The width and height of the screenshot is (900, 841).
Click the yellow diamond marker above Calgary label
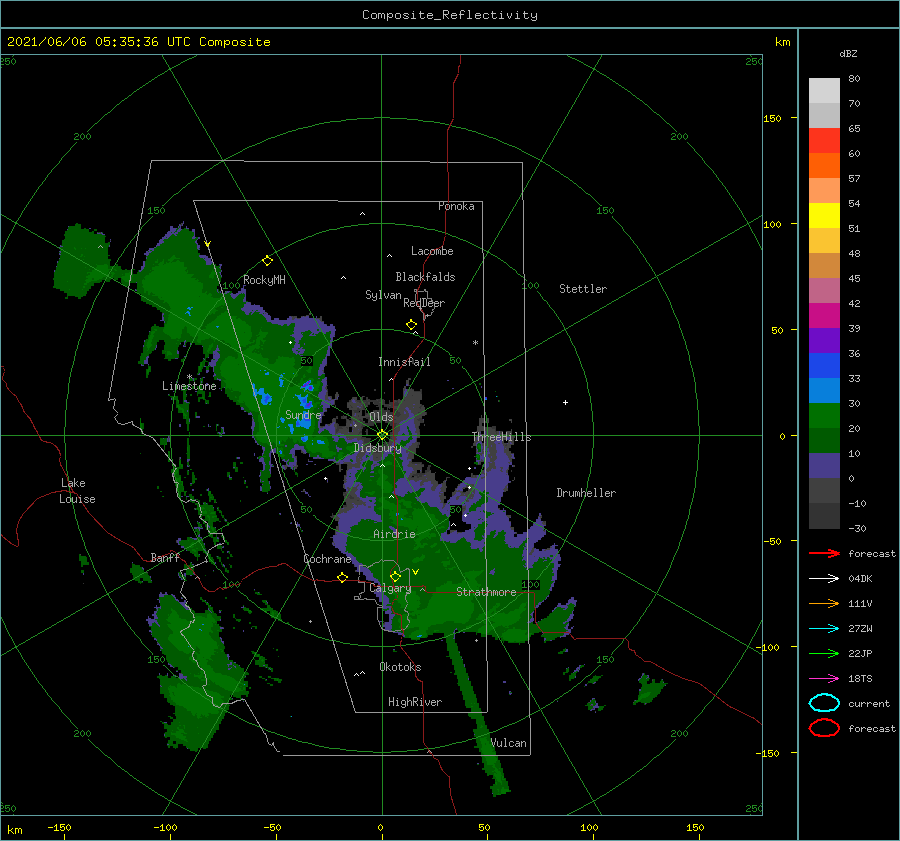click(395, 576)
